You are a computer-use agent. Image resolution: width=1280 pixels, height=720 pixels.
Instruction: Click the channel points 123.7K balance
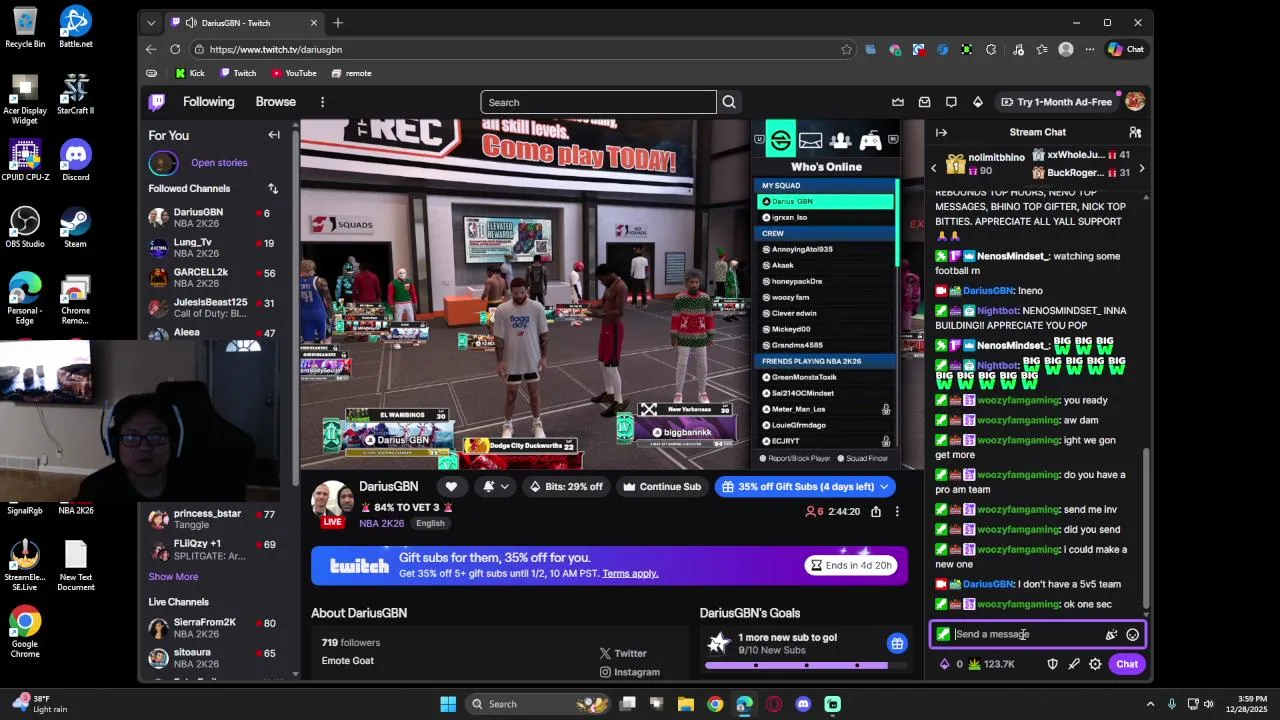[992, 664]
